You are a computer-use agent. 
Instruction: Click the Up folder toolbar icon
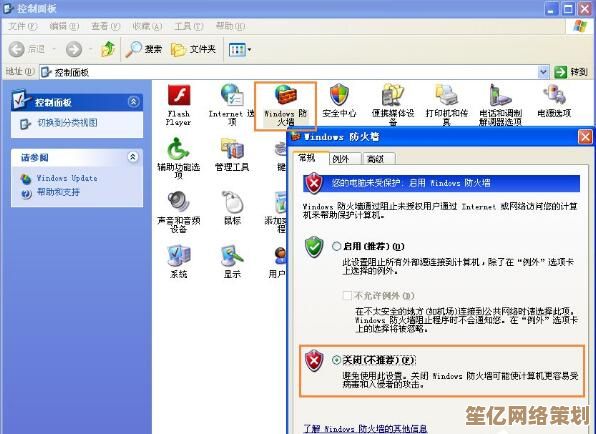tap(108, 49)
